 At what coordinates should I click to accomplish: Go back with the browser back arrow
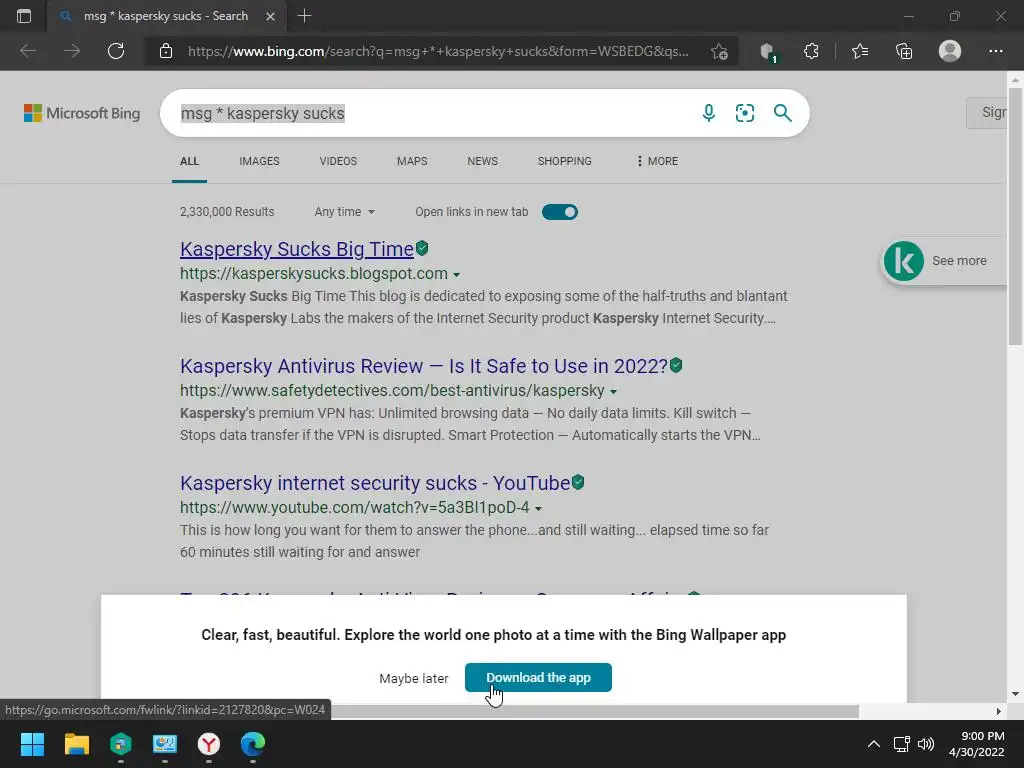[28, 51]
